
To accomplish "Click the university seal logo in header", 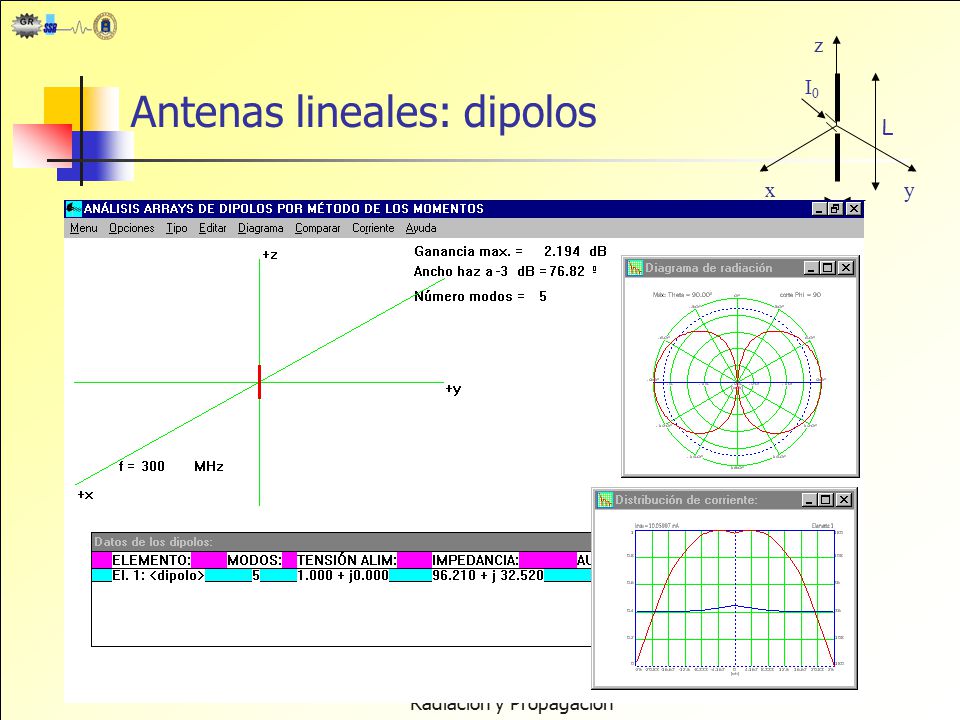I will tap(105, 26).
